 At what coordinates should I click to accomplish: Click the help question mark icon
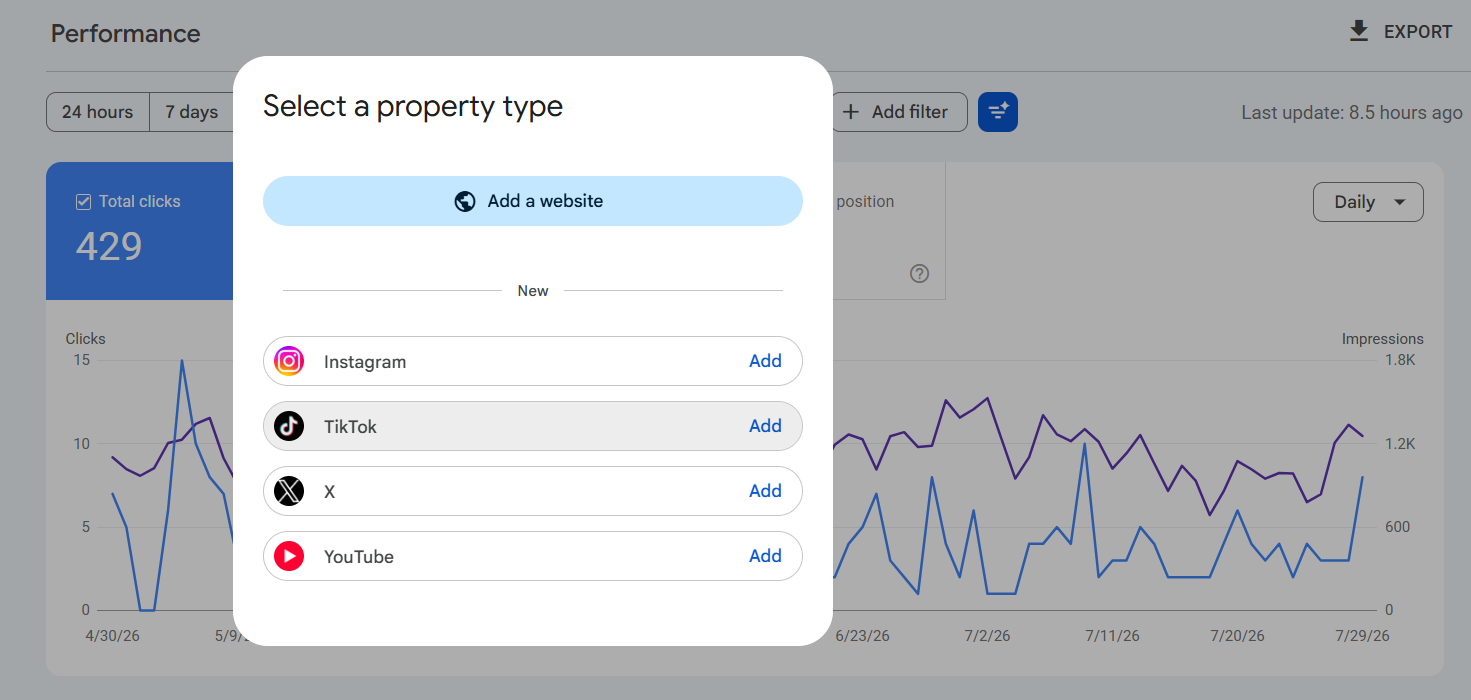click(920, 273)
